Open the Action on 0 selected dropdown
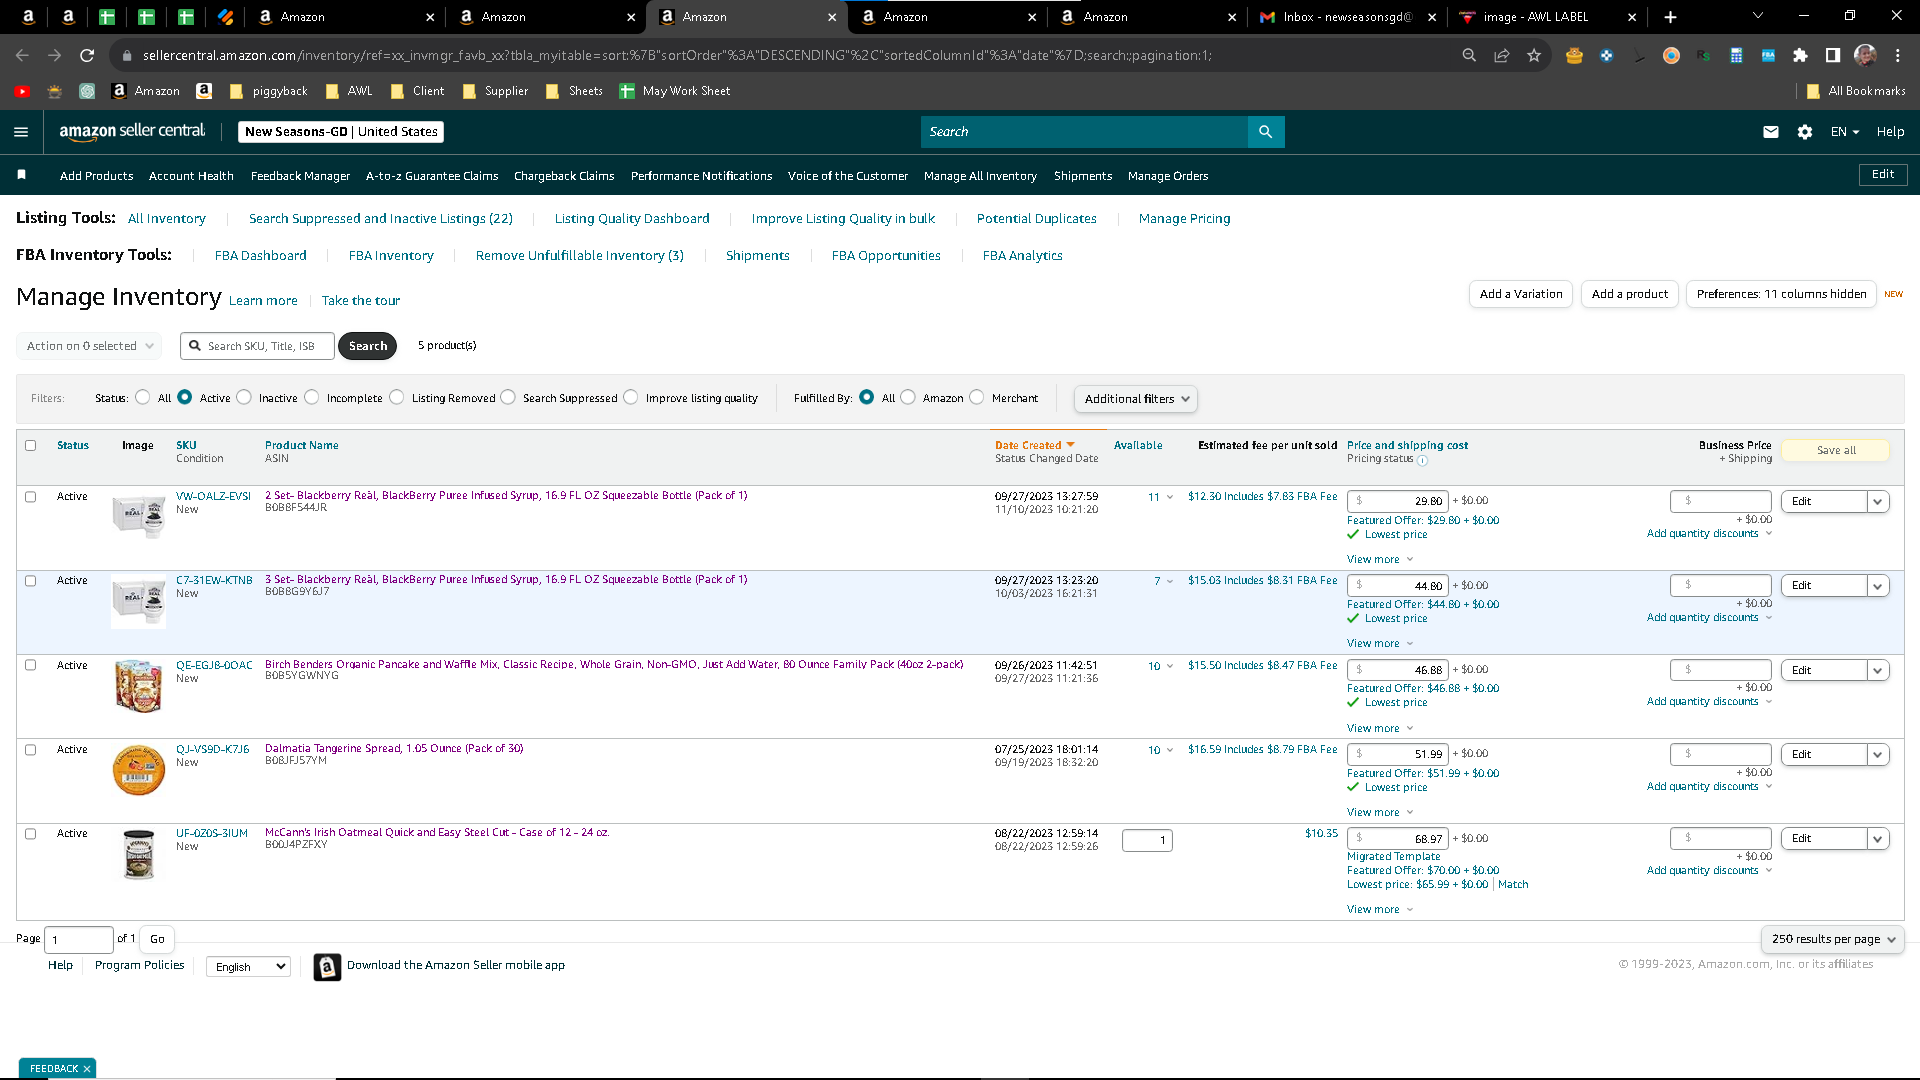1920x1080 pixels. (90, 346)
